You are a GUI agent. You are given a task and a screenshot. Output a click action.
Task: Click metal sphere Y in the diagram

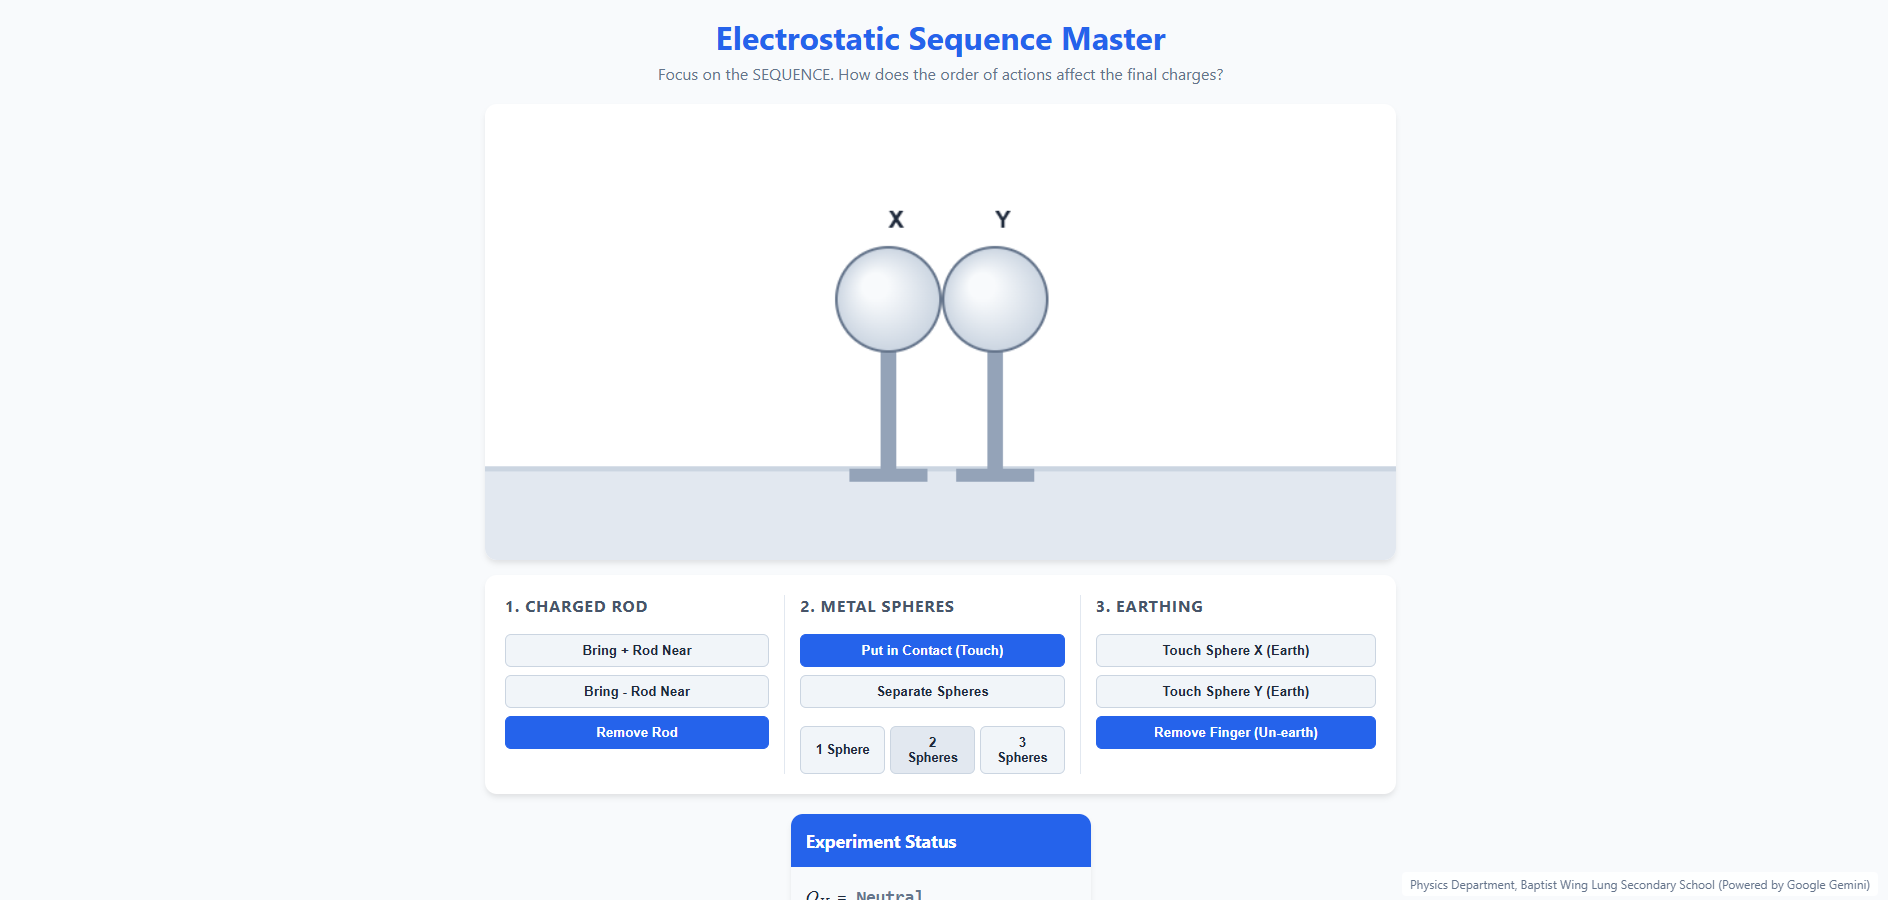[995, 299]
